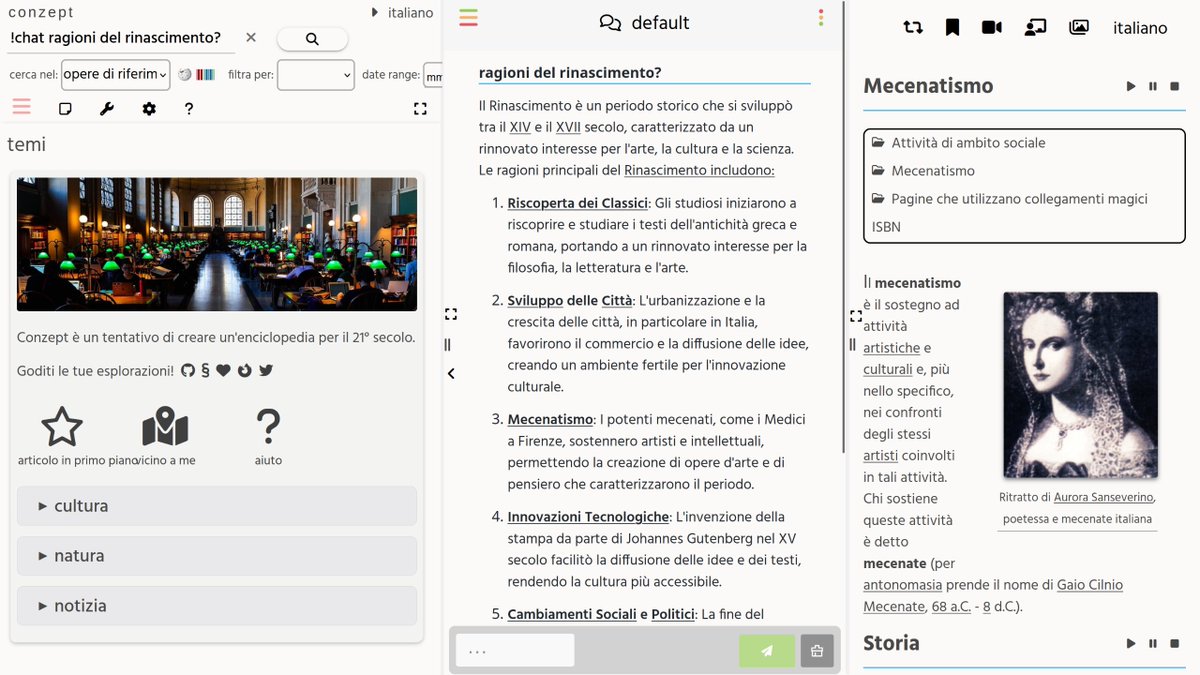Stop the Mecenatismo section audio

[x=1175, y=87]
